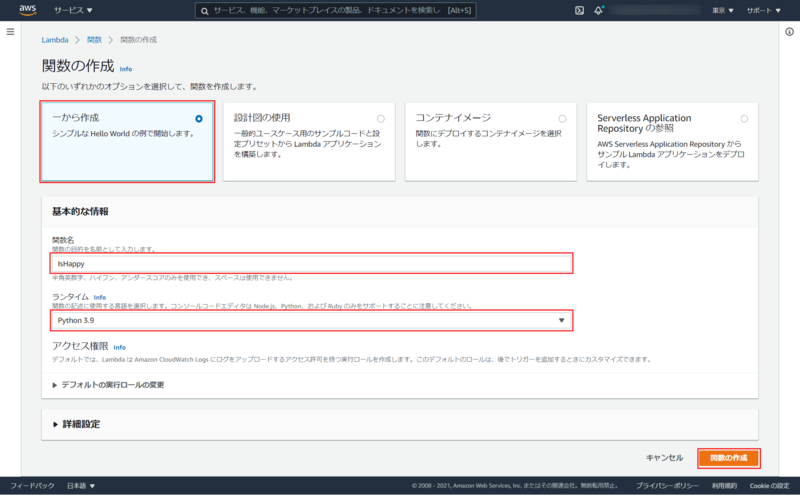Open the AWS home logo
This screenshot has height=495, width=800.
pyautogui.click(x=28, y=10)
